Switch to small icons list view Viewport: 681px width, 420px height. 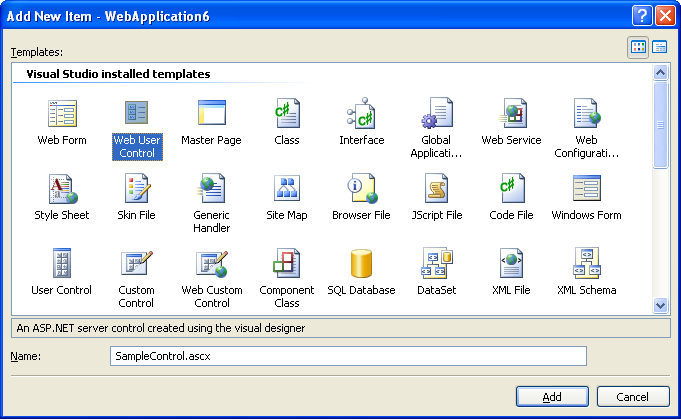pyautogui.click(x=660, y=47)
